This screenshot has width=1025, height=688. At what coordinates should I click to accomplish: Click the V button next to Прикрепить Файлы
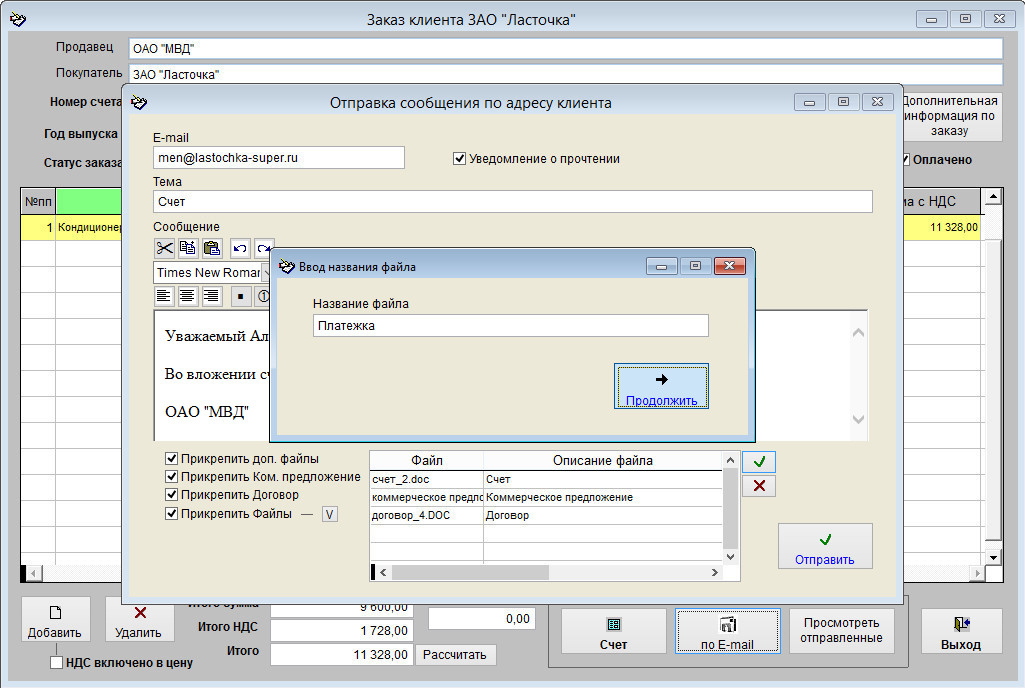tap(329, 514)
